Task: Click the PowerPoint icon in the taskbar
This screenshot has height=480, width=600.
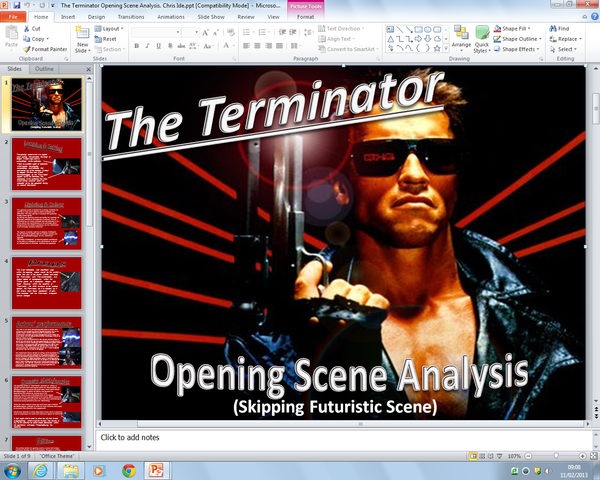Action: click(156, 470)
